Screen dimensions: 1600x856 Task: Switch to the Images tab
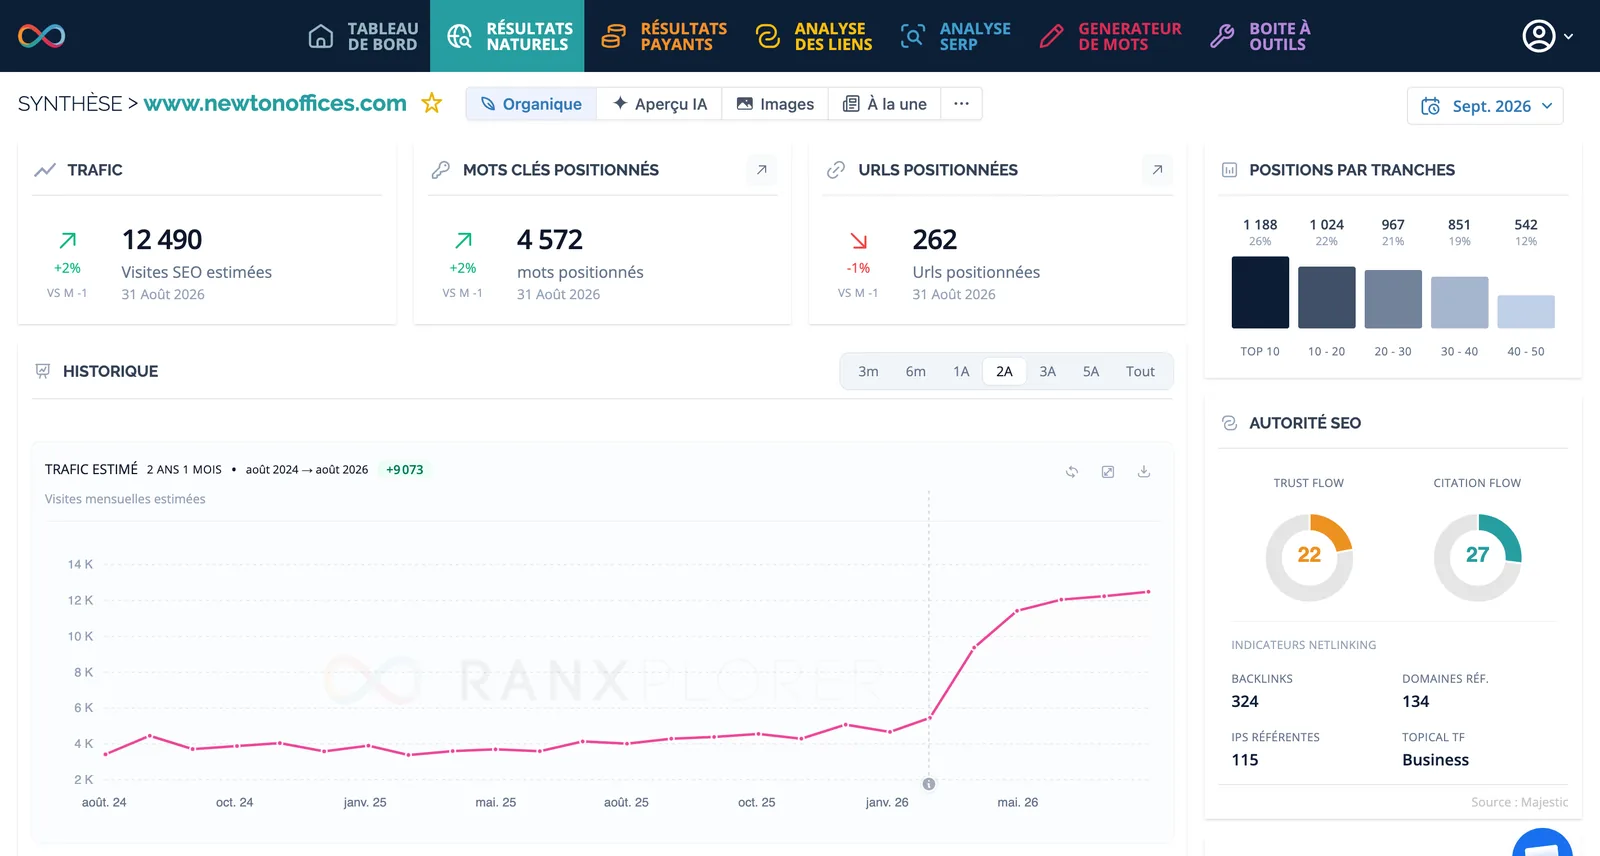click(x=775, y=104)
